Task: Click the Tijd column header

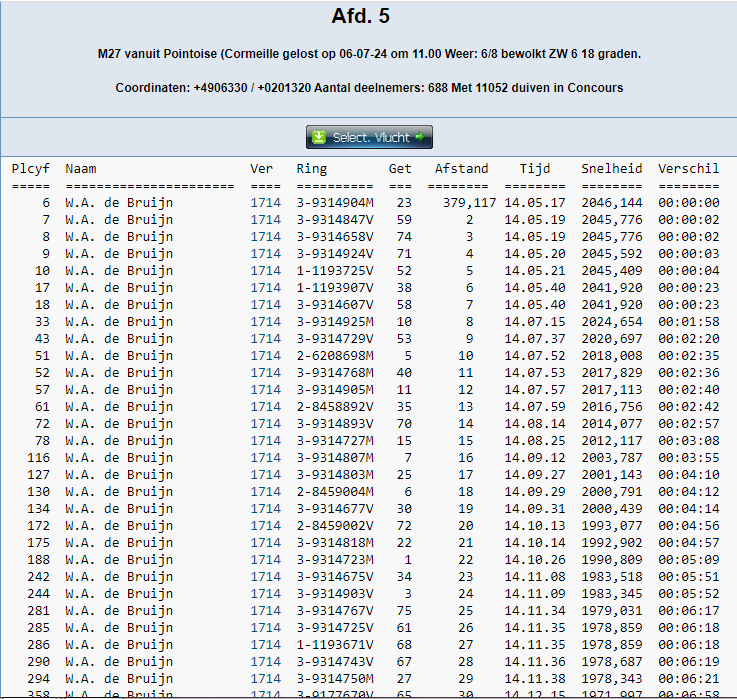Action: coord(535,169)
